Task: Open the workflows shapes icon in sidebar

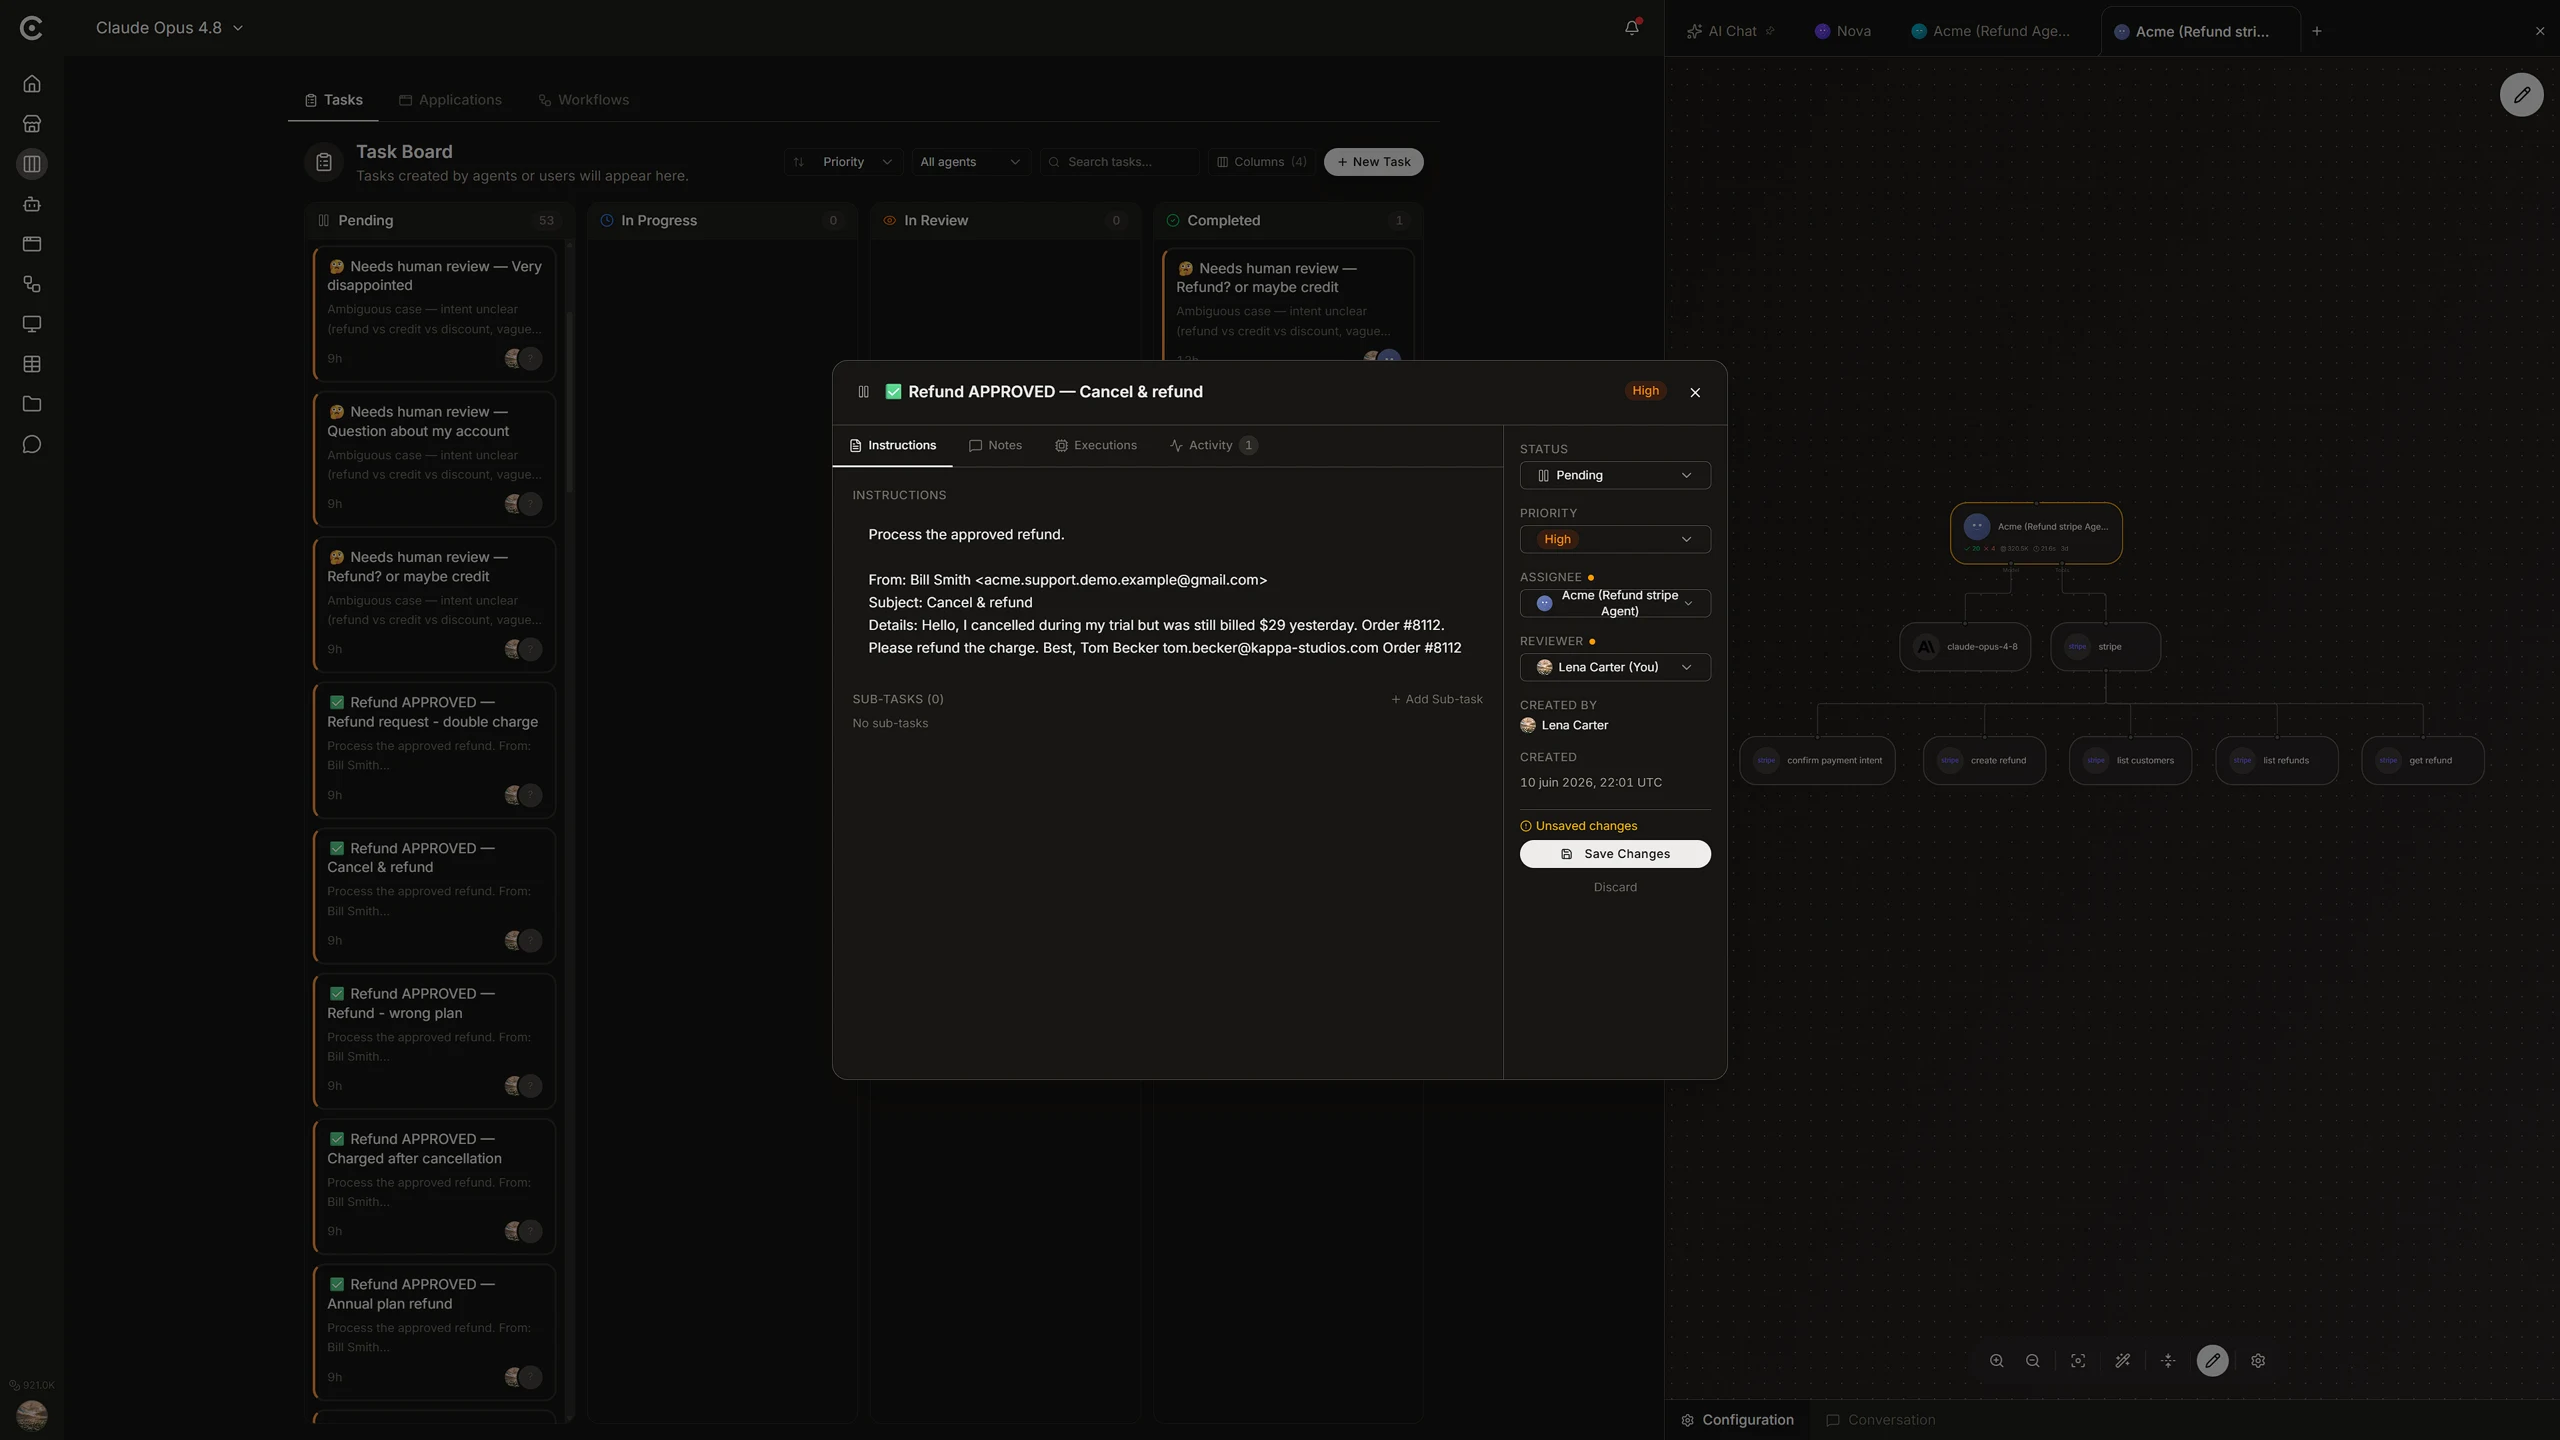Action: tap(32, 284)
